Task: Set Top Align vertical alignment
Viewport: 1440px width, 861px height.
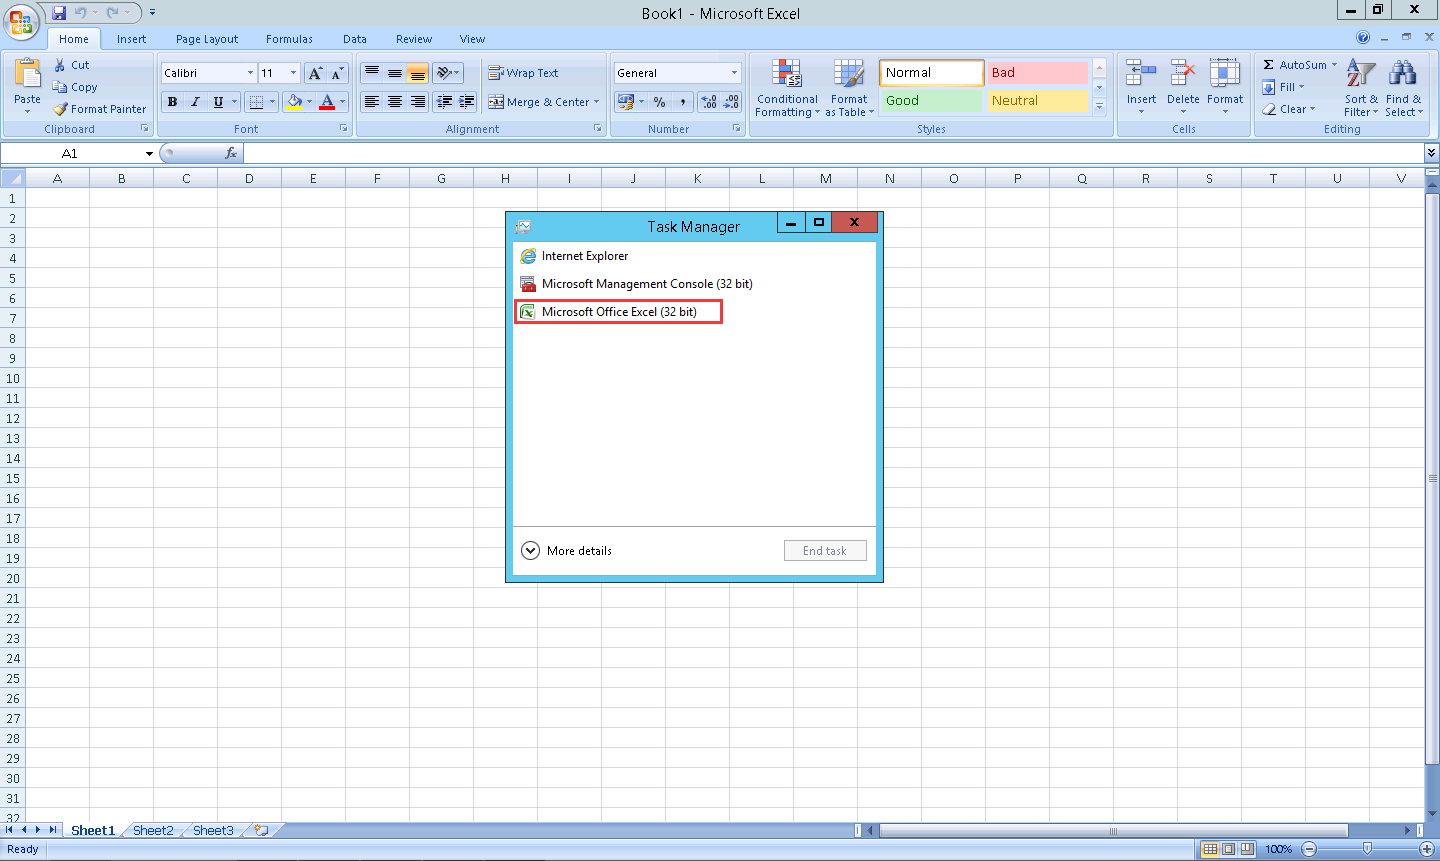Action: [372, 73]
